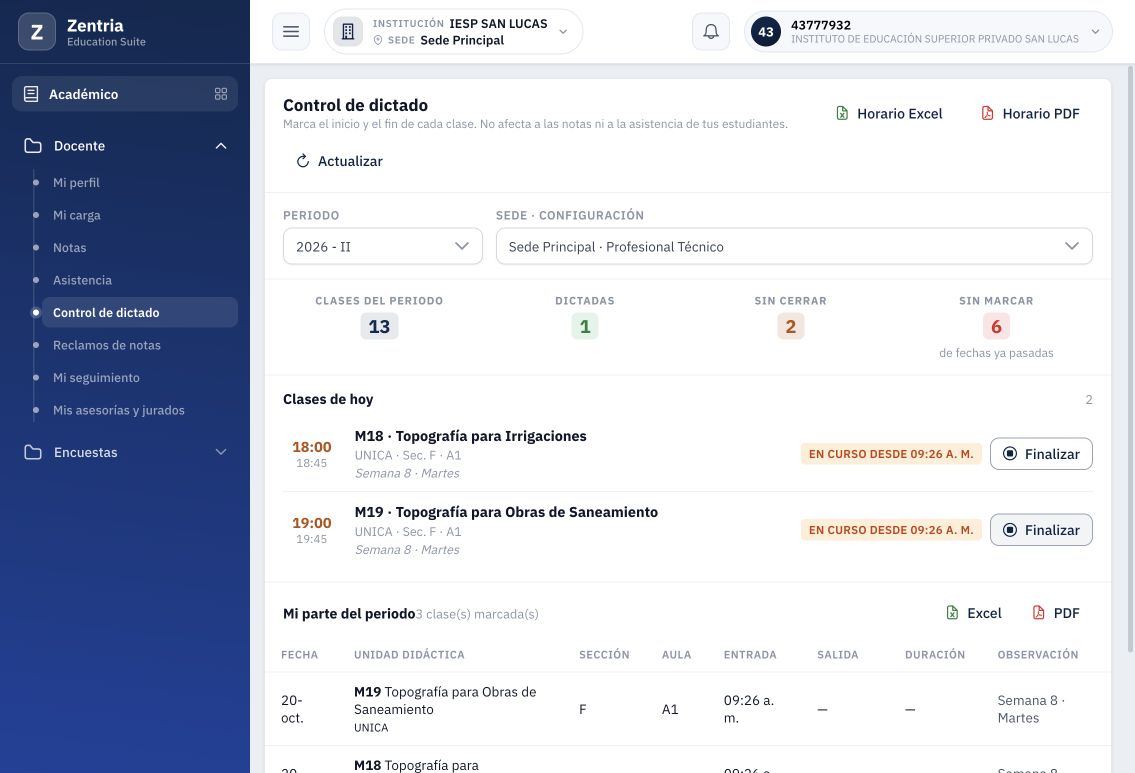
Task: Click Actualizar to refresh
Action: [x=339, y=161]
